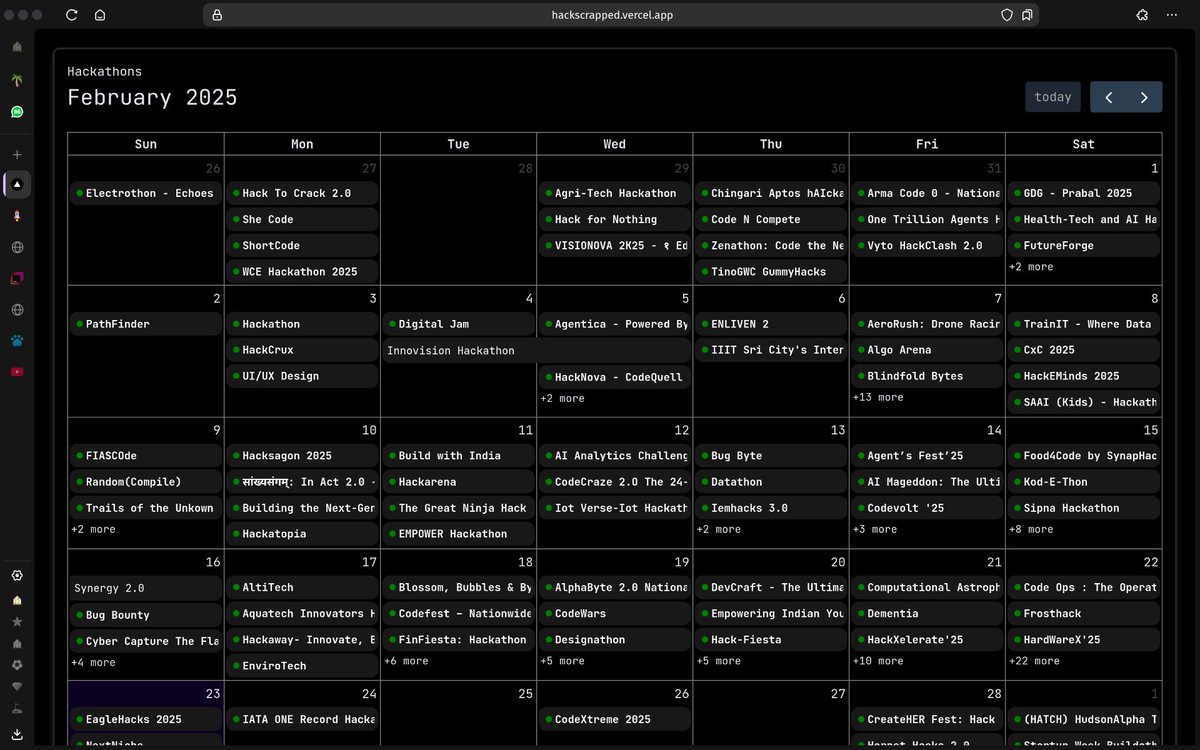Open the 'Electrothon - Echoes' event
Image resolution: width=1200 pixels, height=750 pixels.
pos(146,193)
